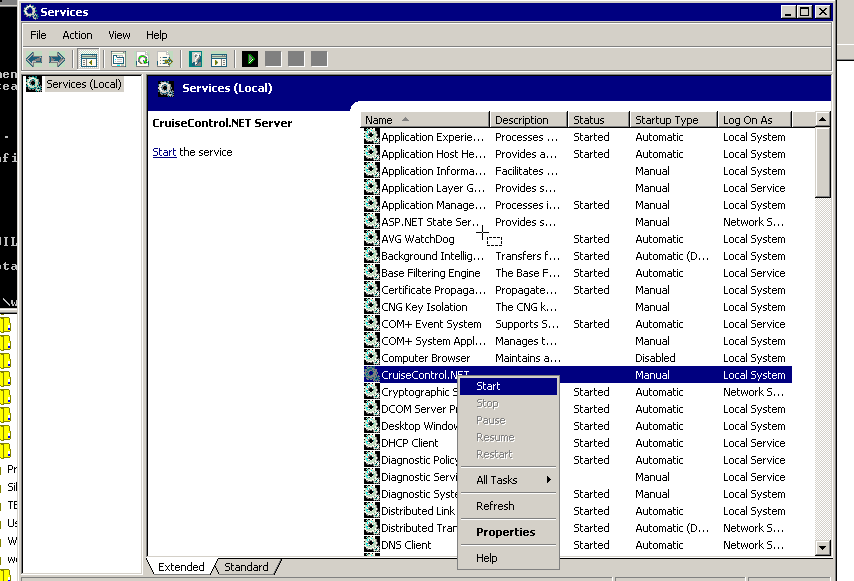The image size is (854, 581).
Task: Click gear icon of CNG Key Isolation
Action: click(371, 307)
